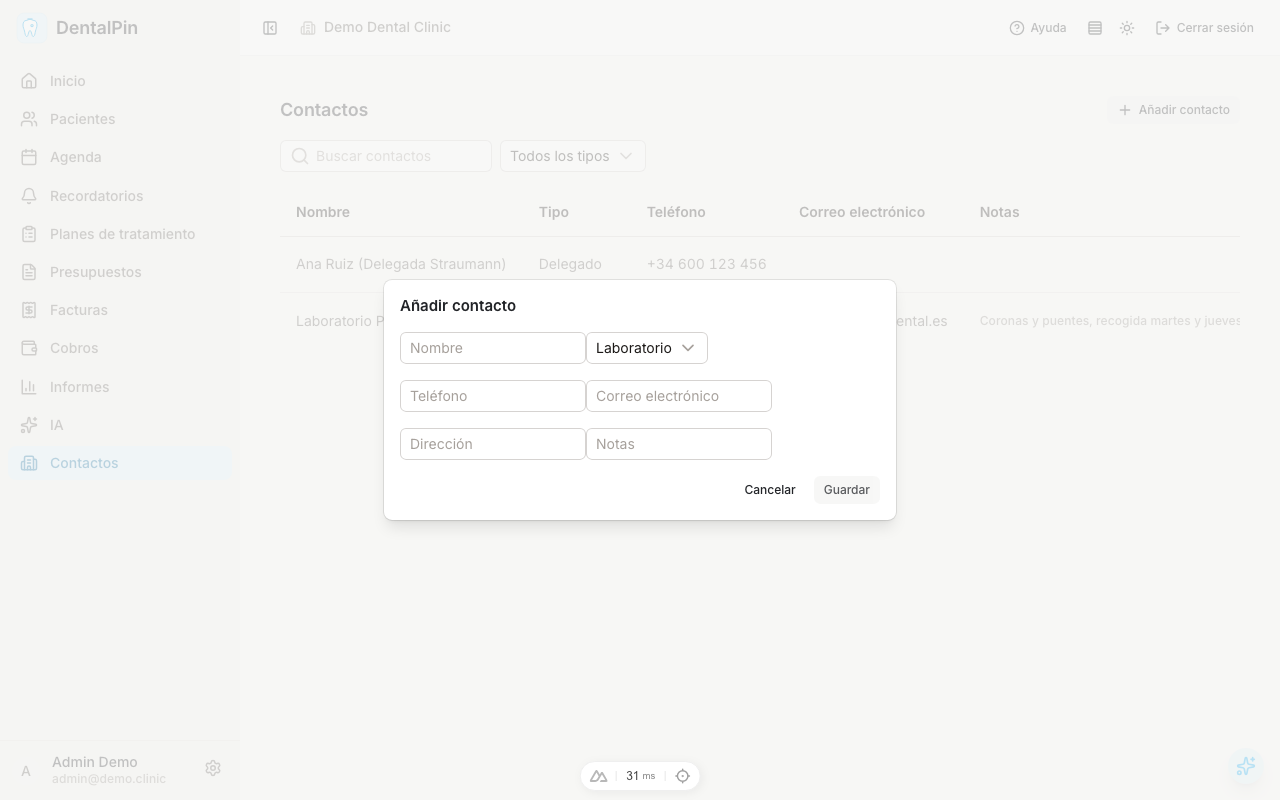Click the phone number +34 600 123 456
Viewport: 1280px width, 800px height.
[707, 264]
